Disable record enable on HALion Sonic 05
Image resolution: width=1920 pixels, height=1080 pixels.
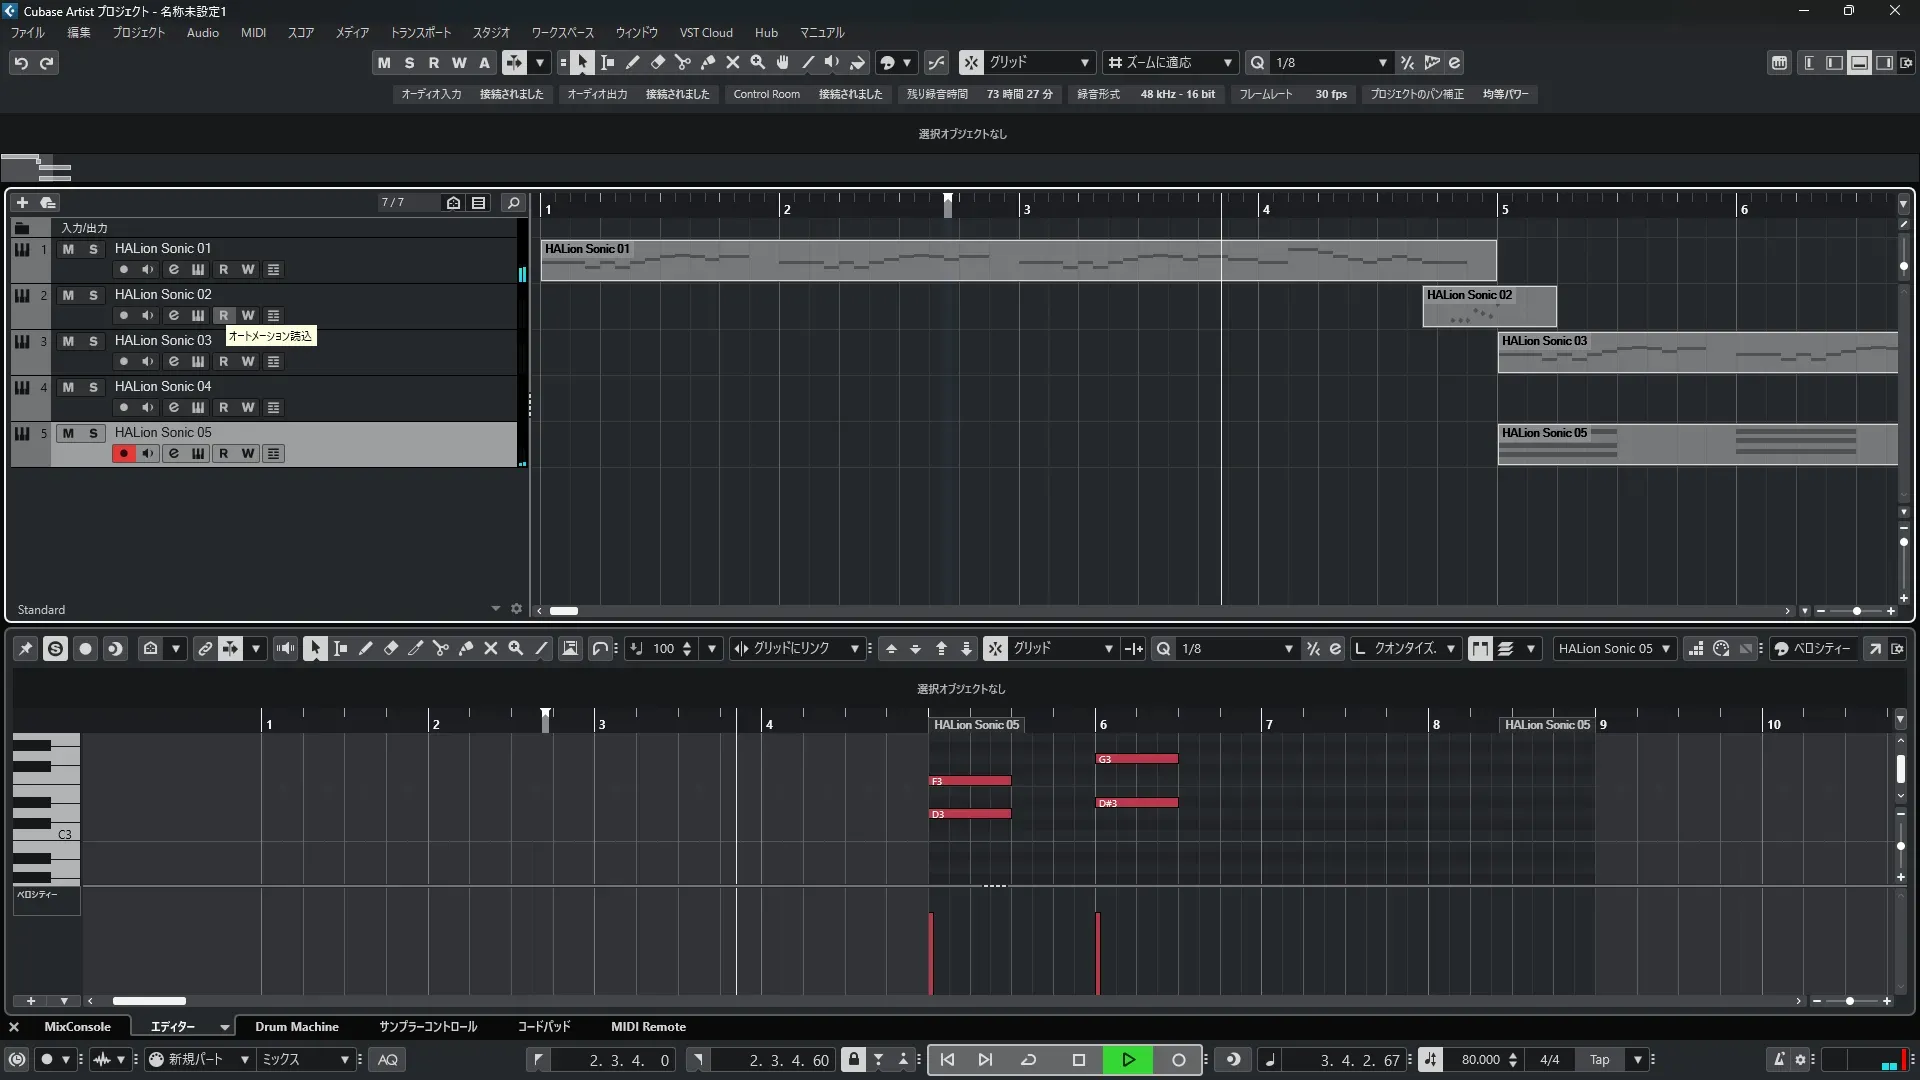[x=123, y=453]
